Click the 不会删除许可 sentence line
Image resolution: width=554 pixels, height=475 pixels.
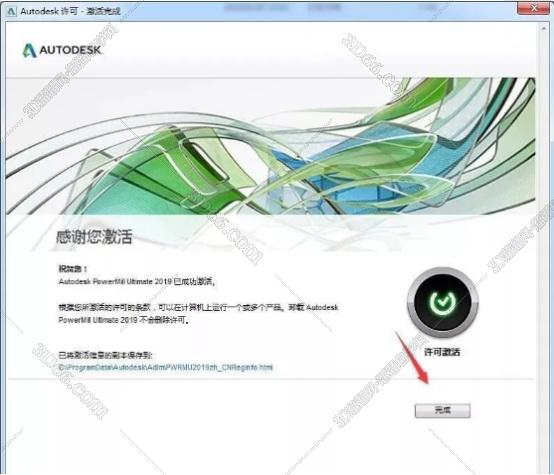click(124, 320)
